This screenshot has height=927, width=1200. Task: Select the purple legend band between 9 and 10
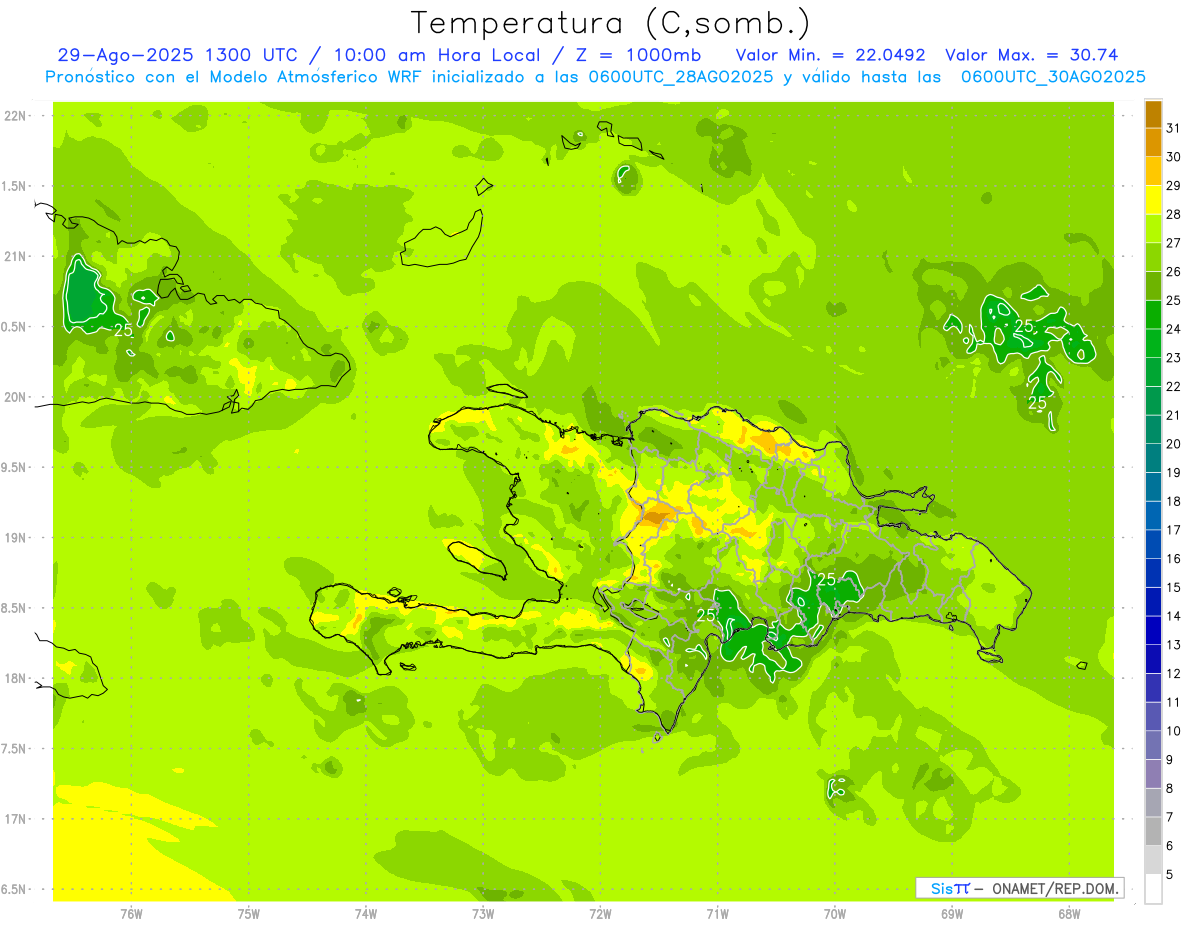(x=1153, y=745)
